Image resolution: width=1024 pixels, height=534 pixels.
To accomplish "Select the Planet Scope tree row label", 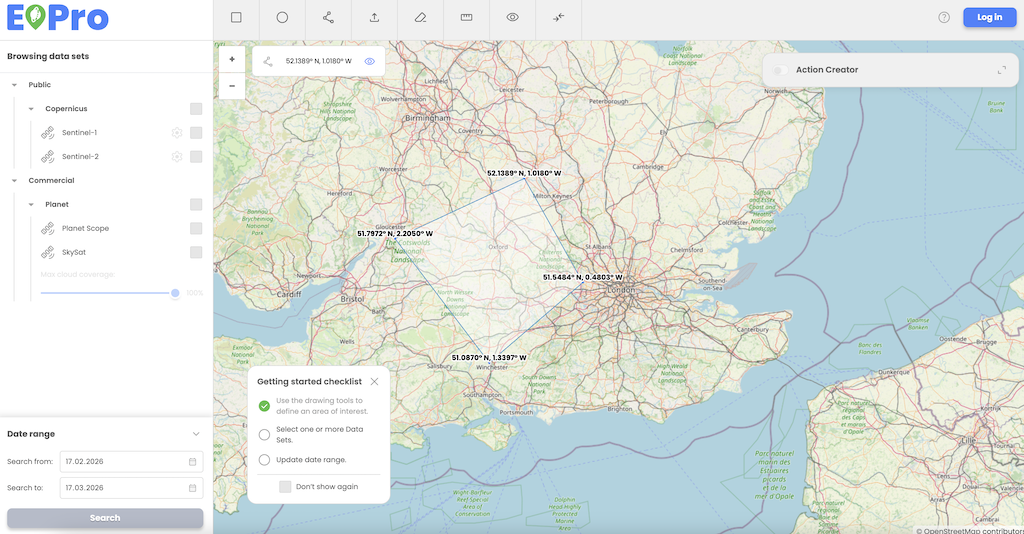I will pos(86,228).
